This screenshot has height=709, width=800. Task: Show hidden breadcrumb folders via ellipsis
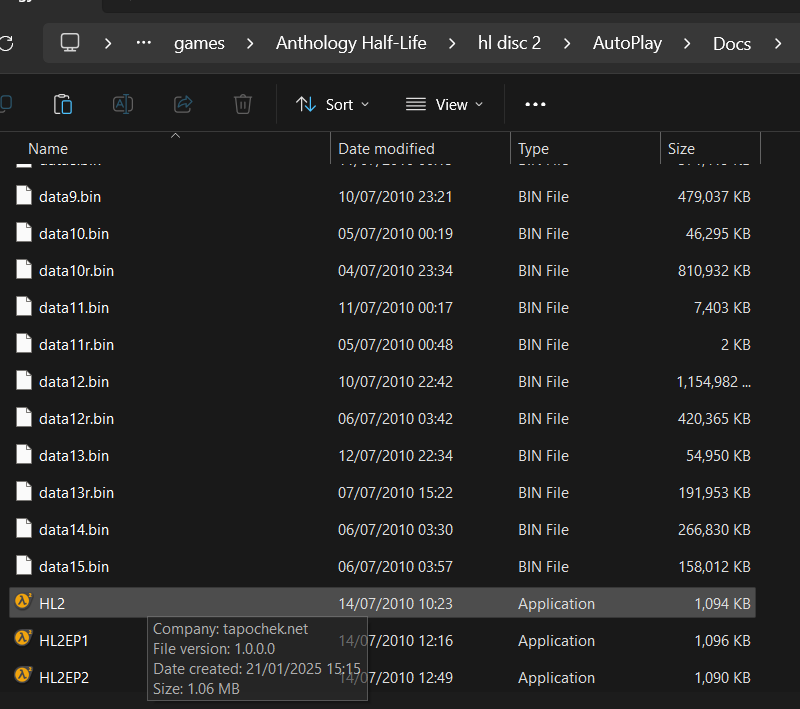click(144, 43)
